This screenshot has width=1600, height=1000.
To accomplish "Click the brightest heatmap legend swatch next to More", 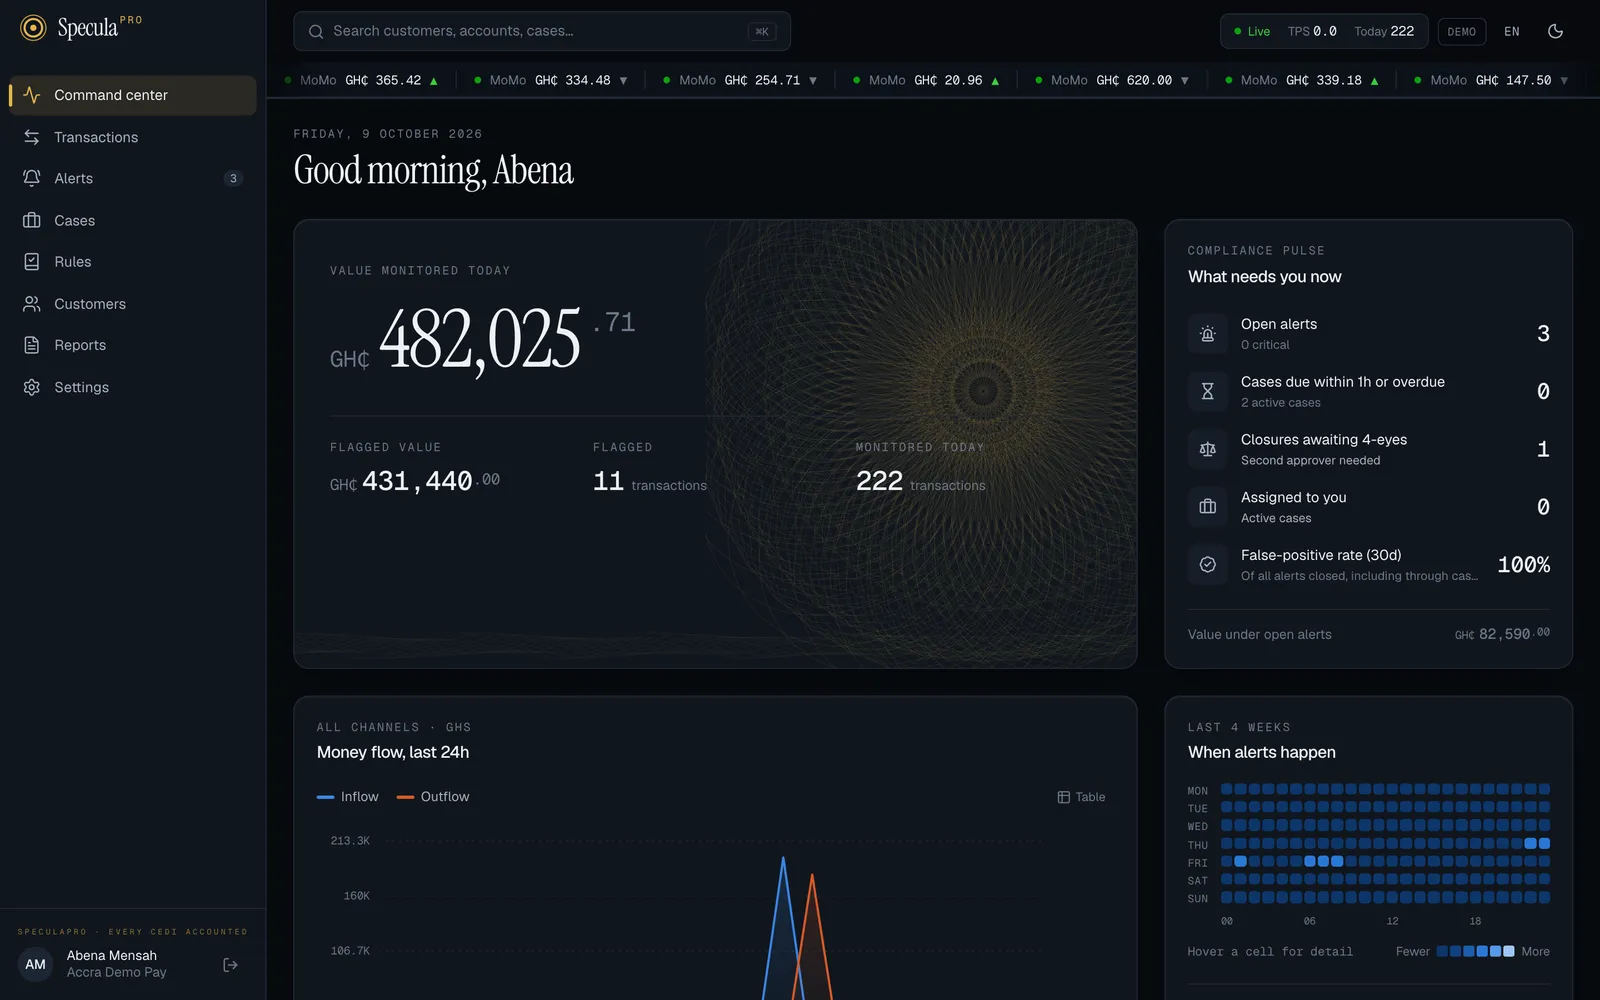I will click(x=1509, y=952).
